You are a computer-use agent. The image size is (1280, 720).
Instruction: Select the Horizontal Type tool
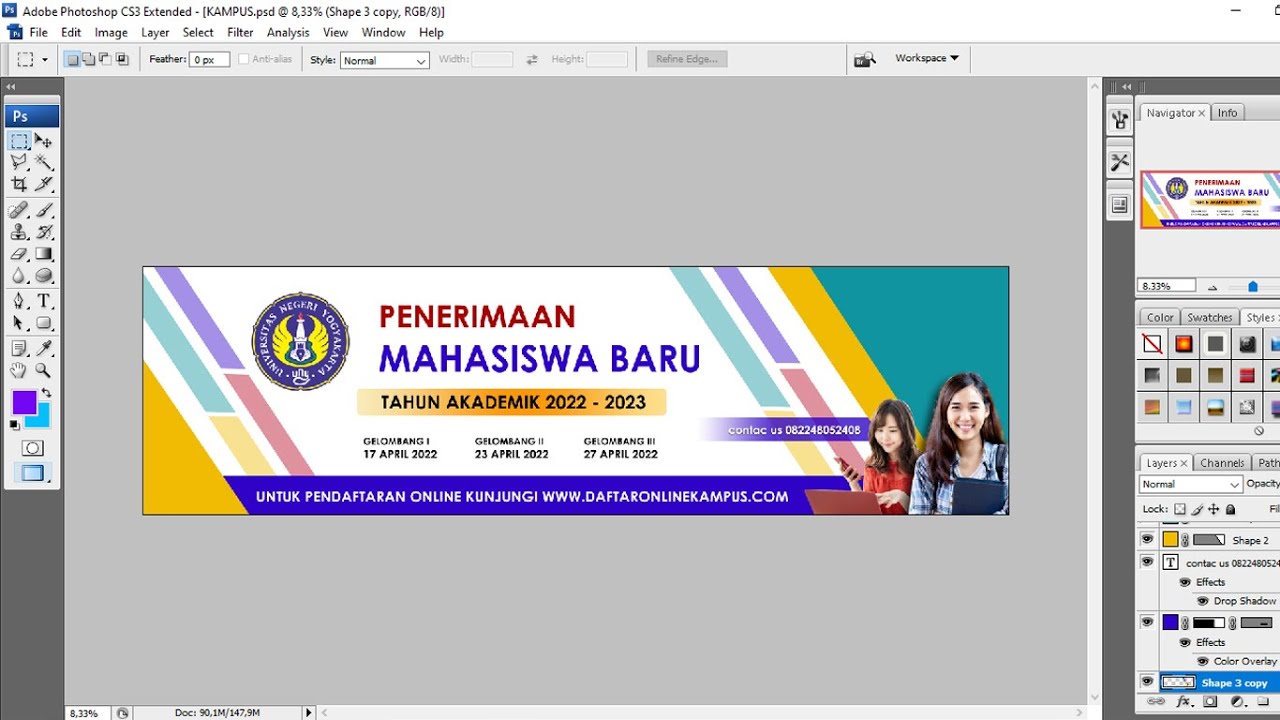pyautogui.click(x=44, y=301)
